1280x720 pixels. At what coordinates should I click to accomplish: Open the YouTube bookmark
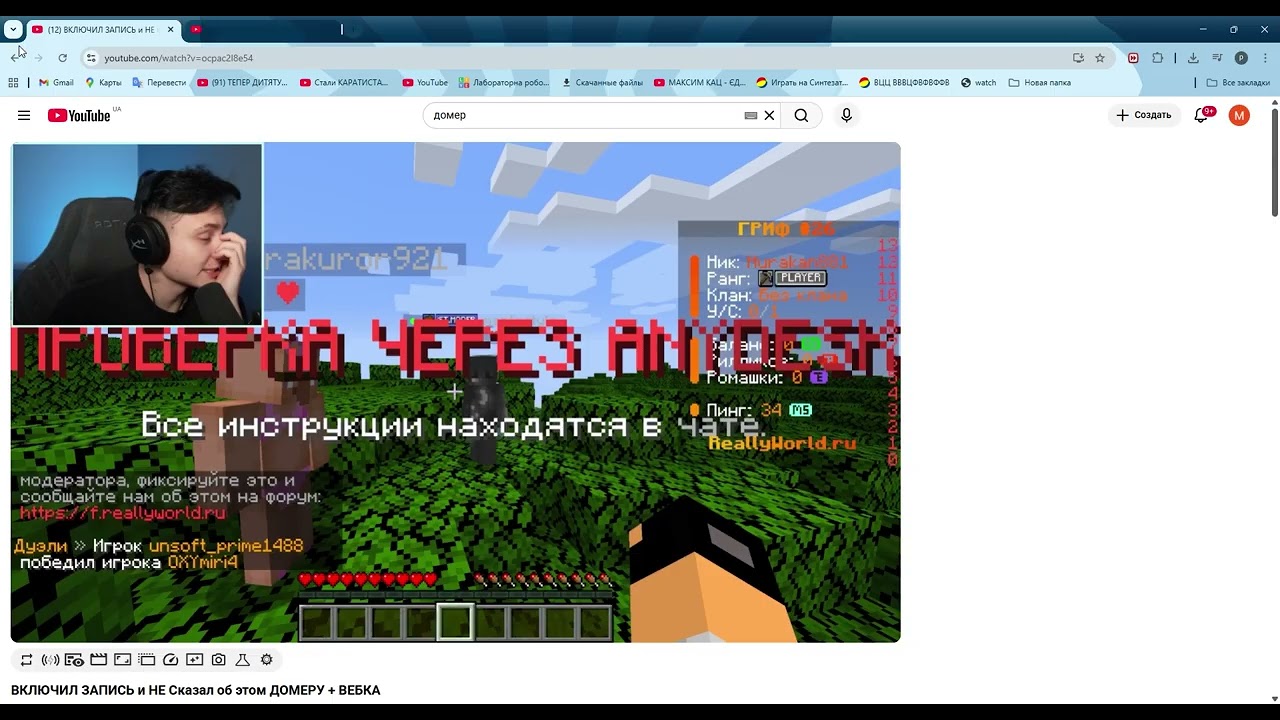coord(425,83)
